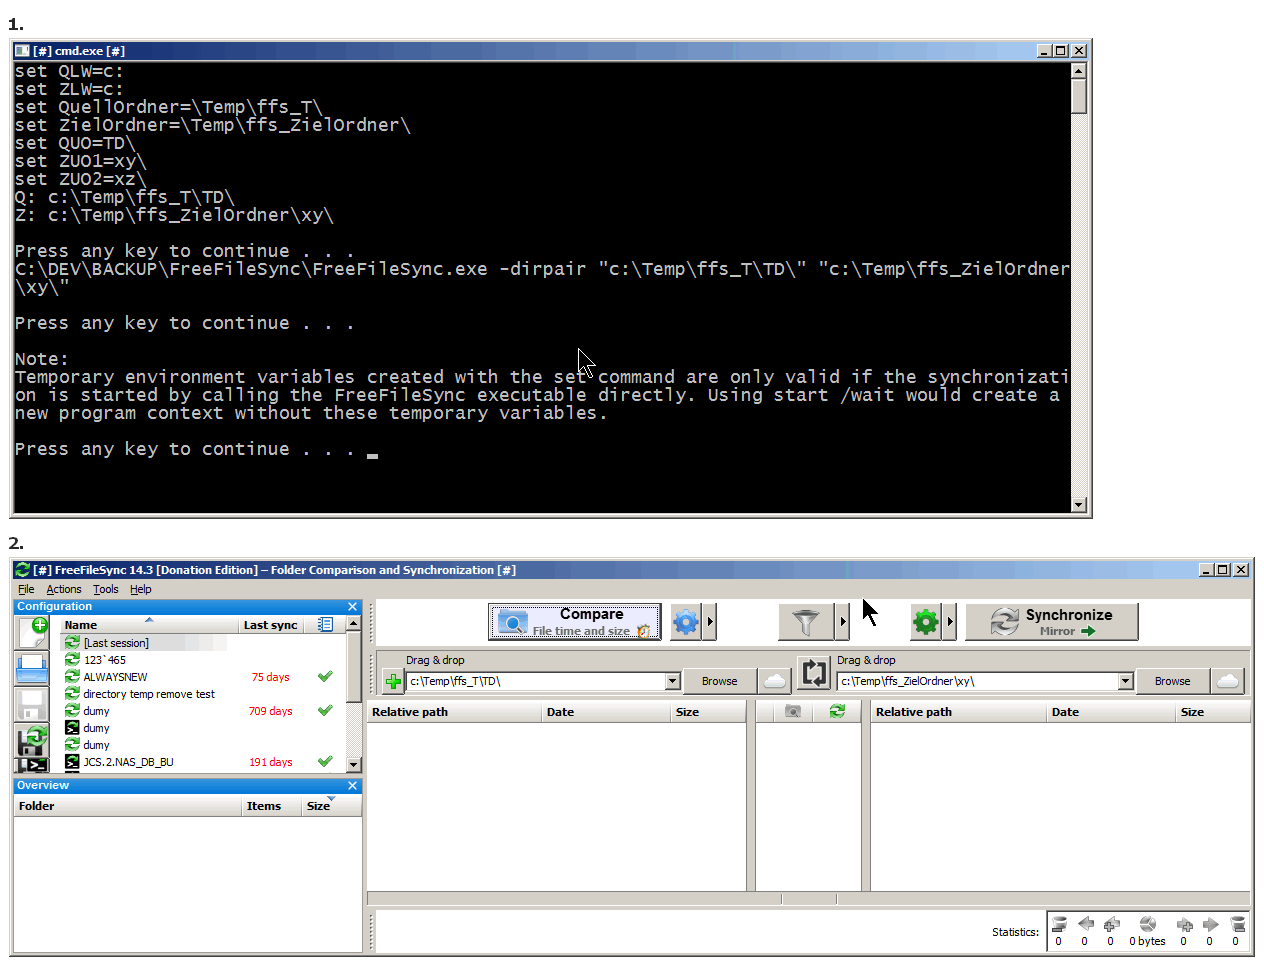The height and width of the screenshot is (966, 1264).
Task: Sort overview by Size column
Action: coord(331,806)
